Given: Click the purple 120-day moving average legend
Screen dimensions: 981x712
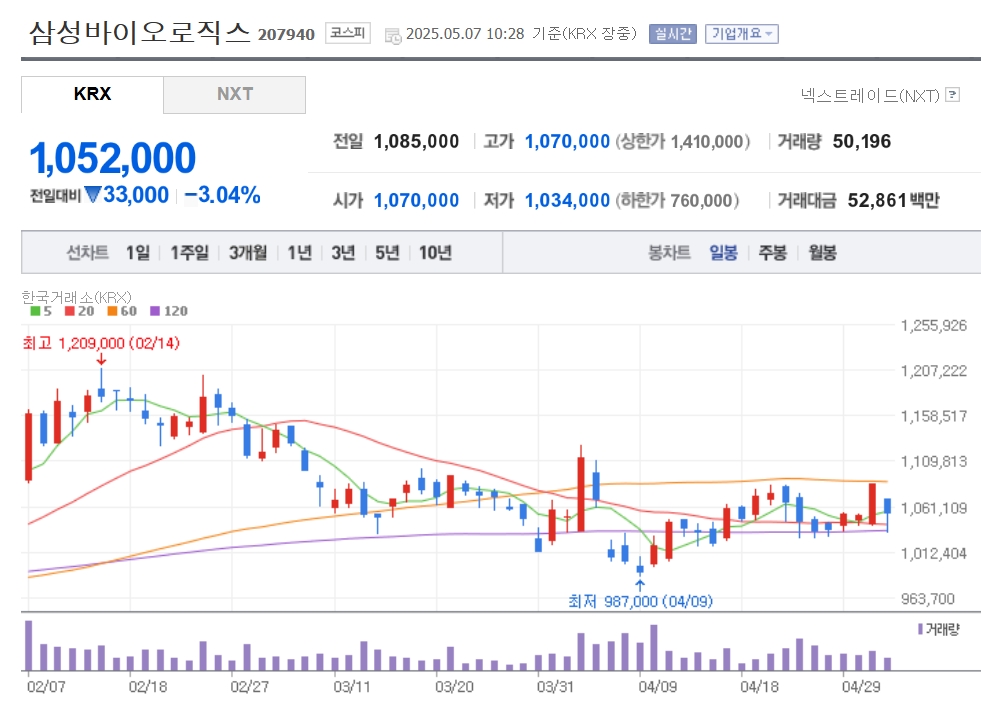Looking at the screenshot, I should click(168, 311).
